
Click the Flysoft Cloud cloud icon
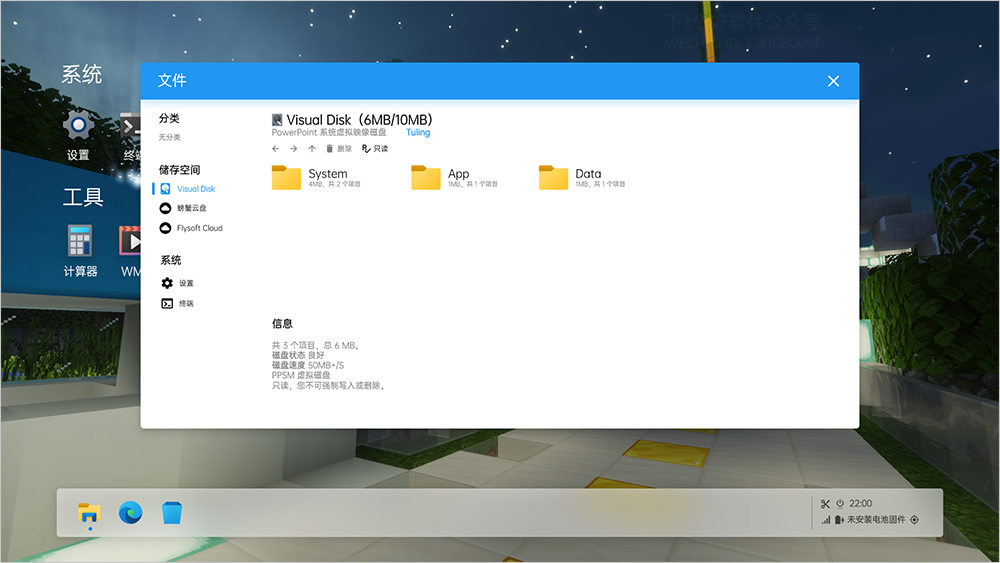(165, 228)
